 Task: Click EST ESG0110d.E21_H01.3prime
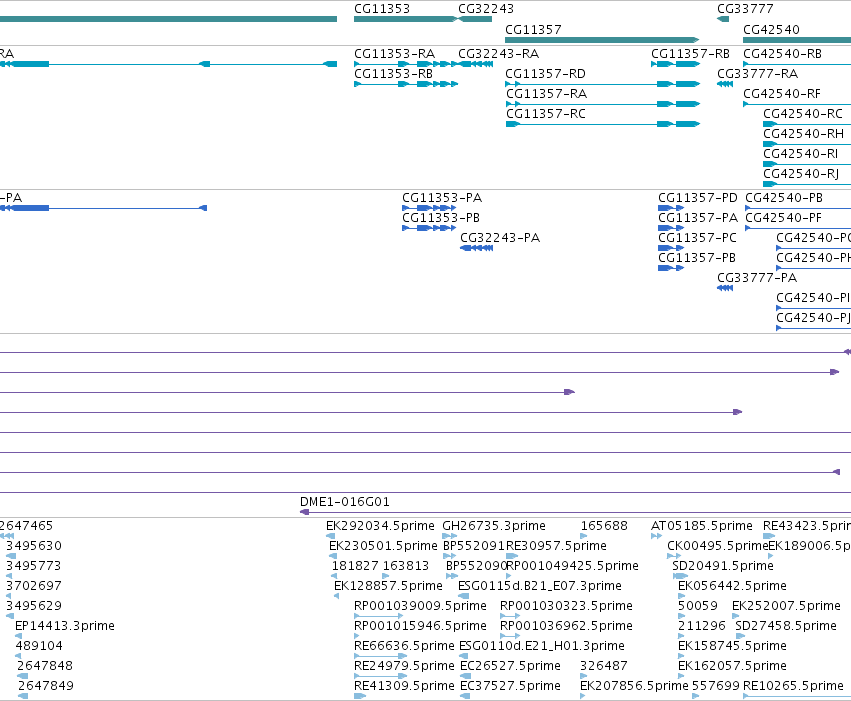463,656
